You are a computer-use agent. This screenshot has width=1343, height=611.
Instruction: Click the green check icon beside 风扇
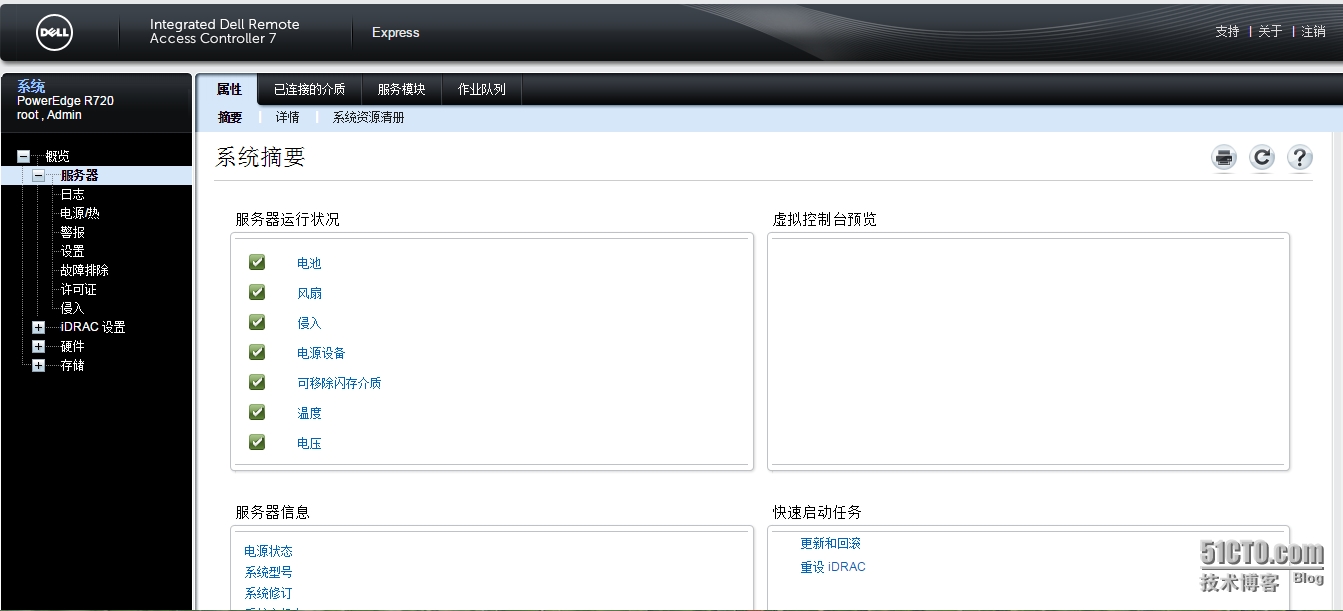(x=257, y=292)
